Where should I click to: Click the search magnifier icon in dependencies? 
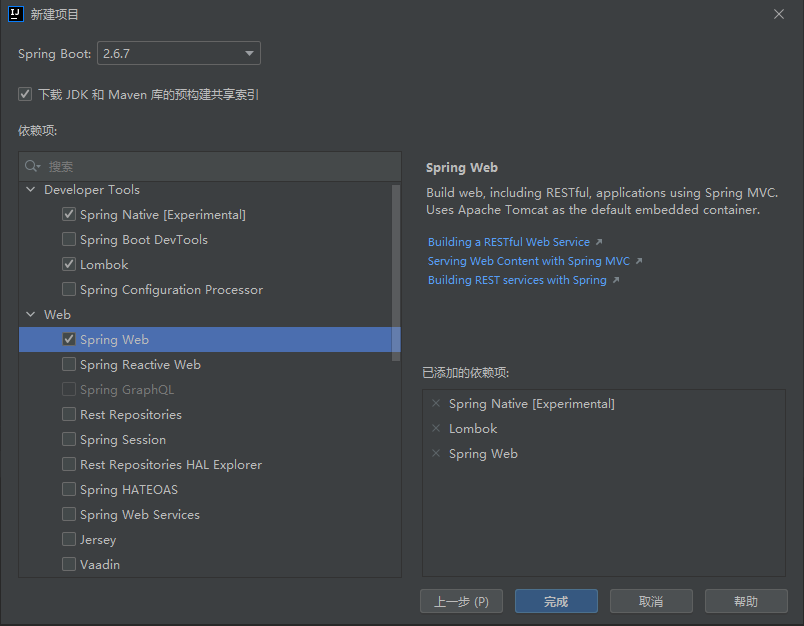(x=32, y=166)
